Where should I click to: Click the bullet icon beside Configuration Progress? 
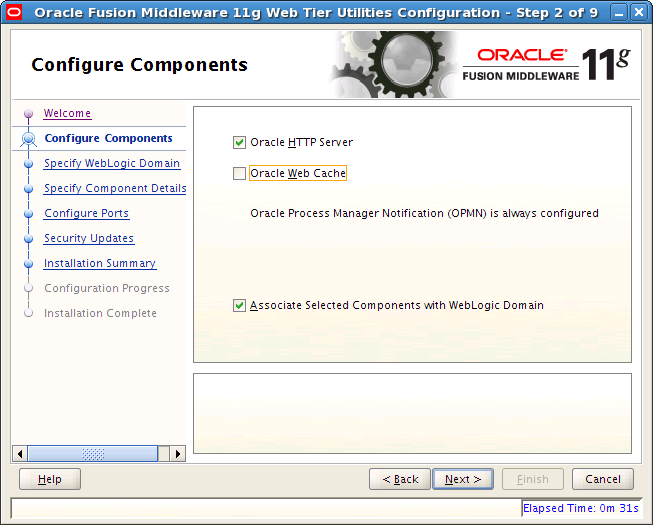(x=28, y=288)
